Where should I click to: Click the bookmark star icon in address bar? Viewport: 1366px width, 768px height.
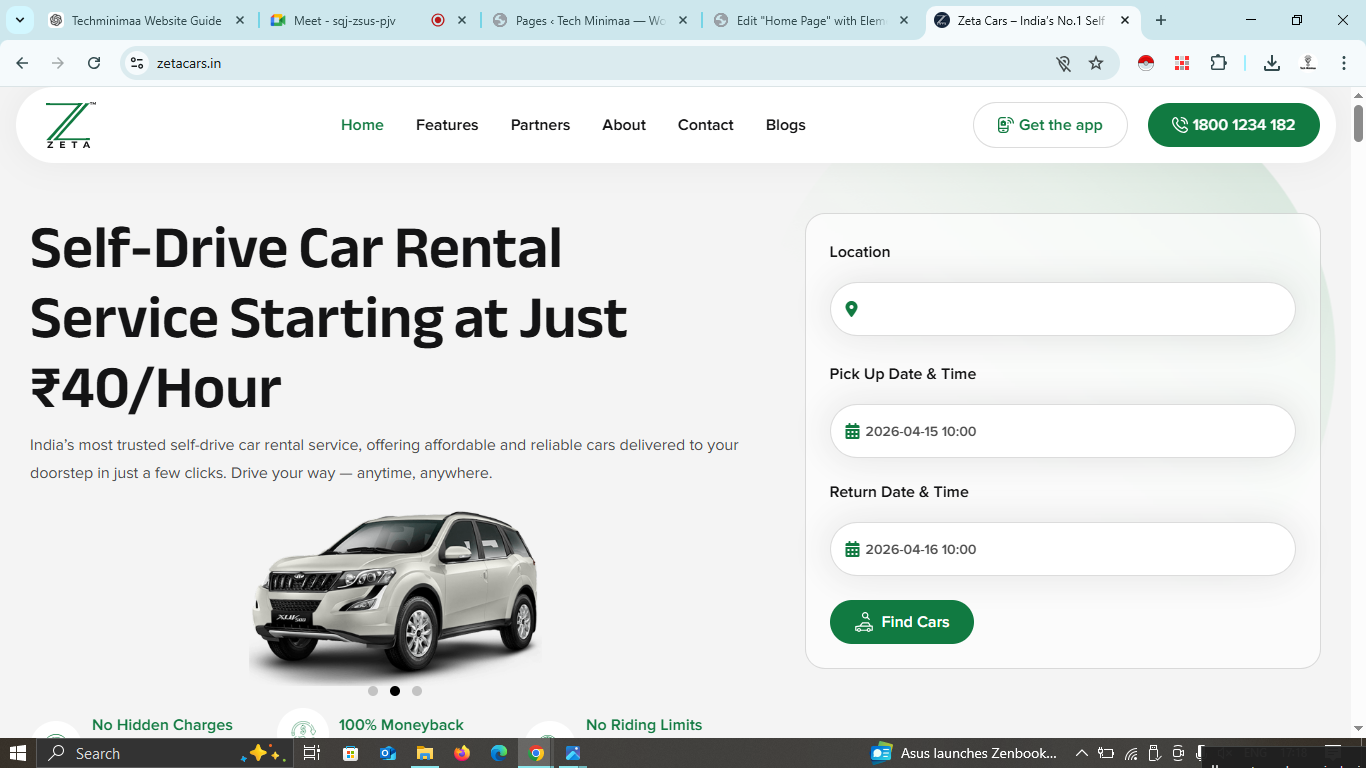click(1096, 63)
